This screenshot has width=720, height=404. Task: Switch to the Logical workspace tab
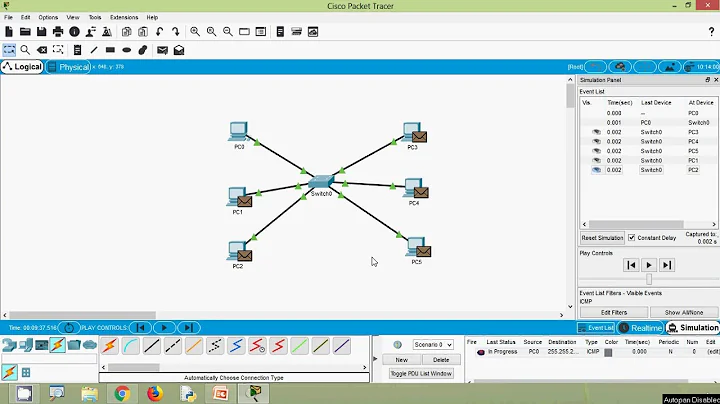click(22, 67)
